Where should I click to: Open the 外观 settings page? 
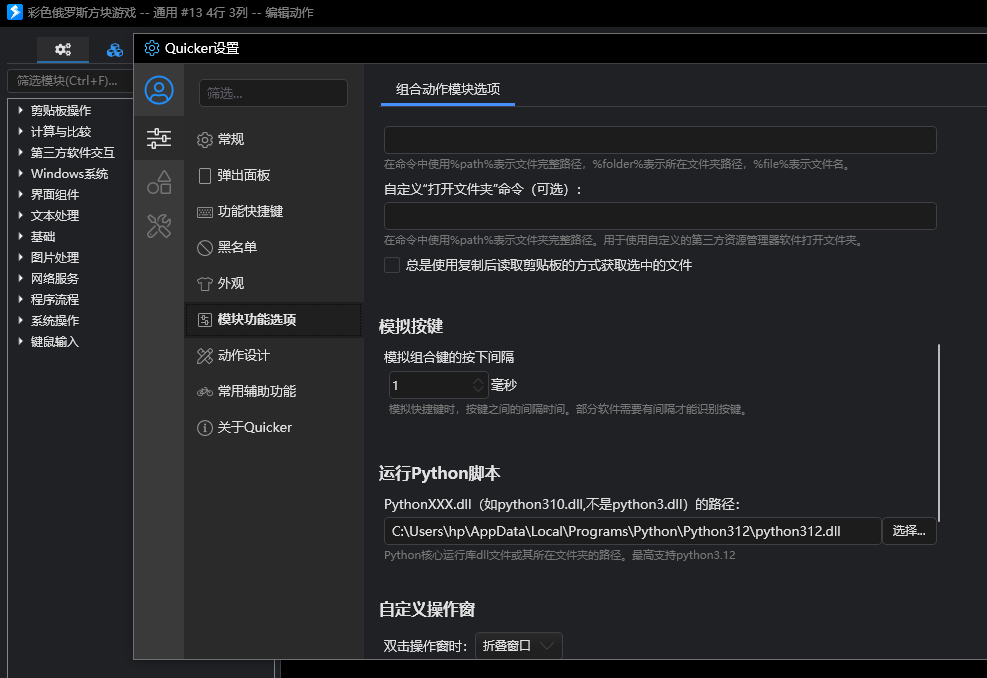(274, 283)
